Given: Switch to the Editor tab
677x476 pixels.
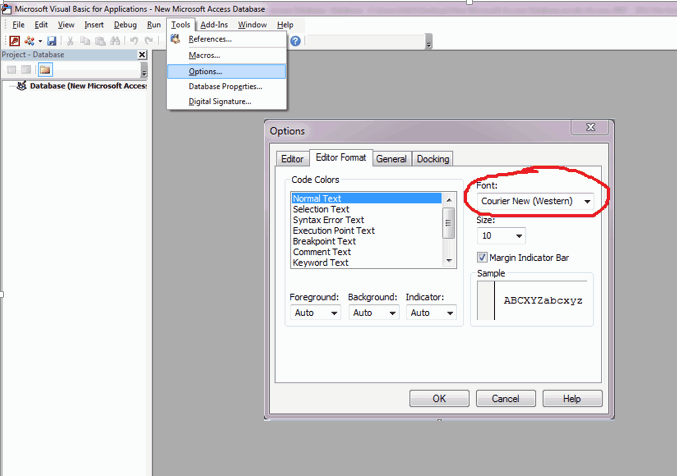Looking at the screenshot, I should click(292, 159).
